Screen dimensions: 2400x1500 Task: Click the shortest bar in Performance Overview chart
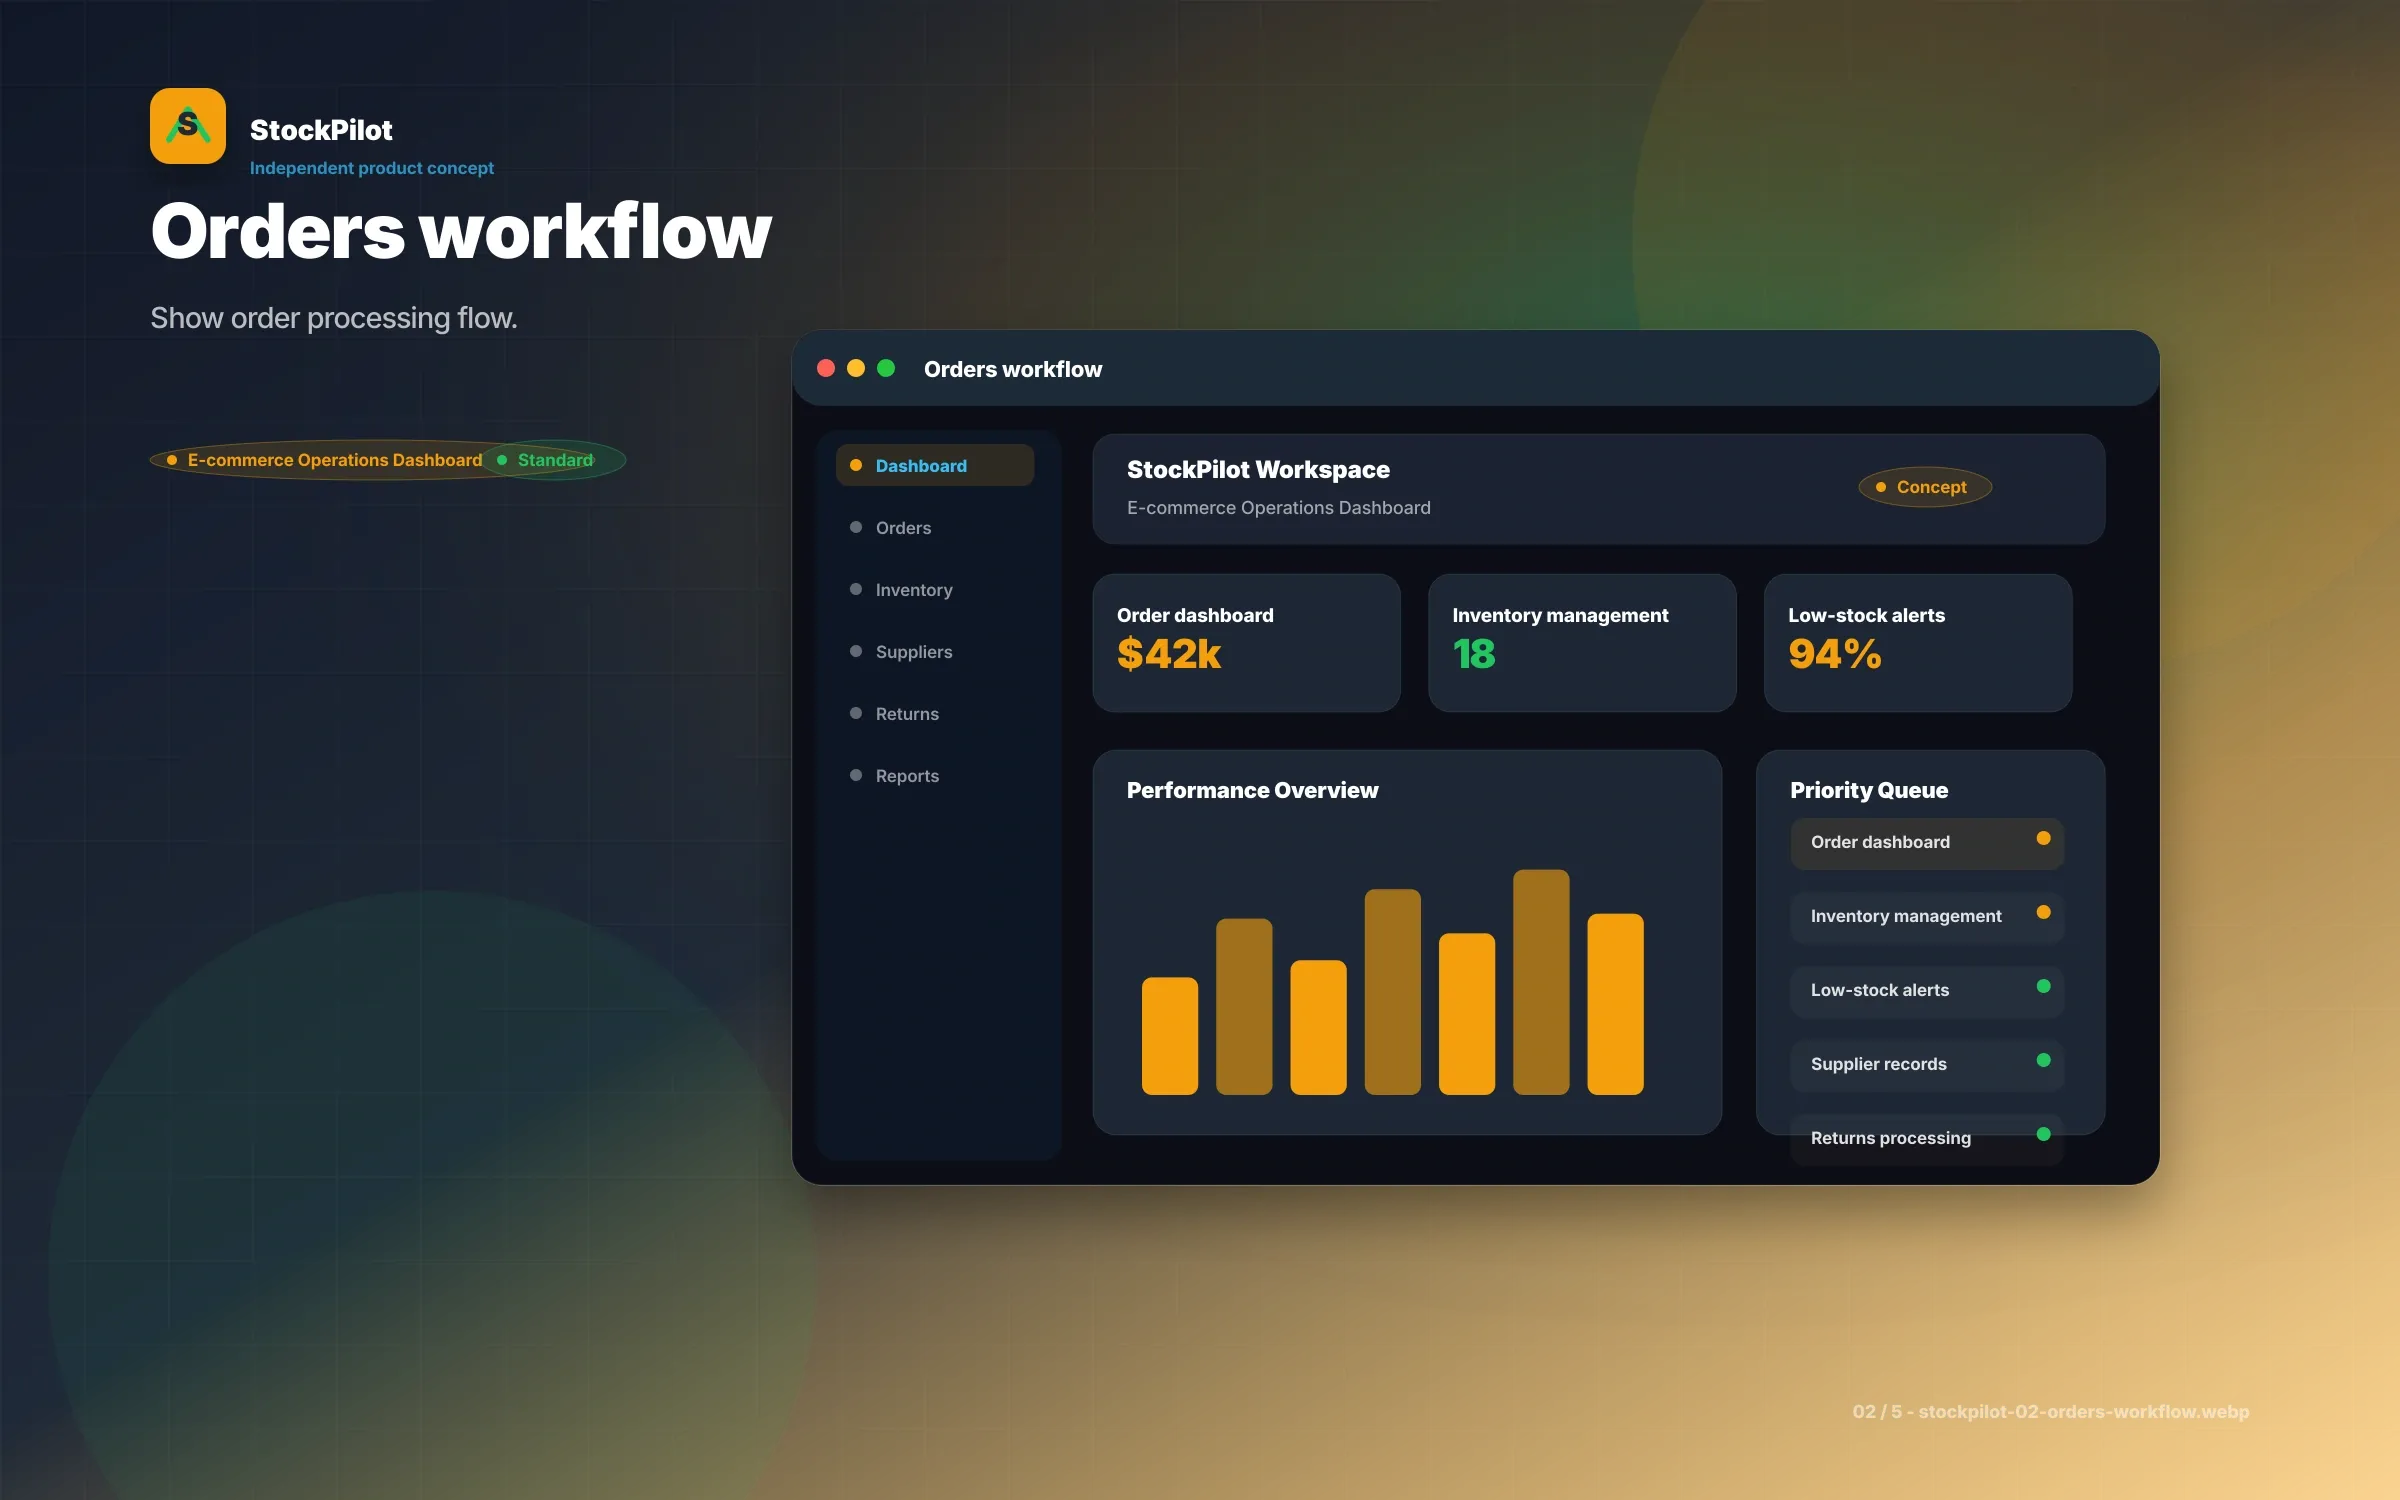click(1170, 1036)
